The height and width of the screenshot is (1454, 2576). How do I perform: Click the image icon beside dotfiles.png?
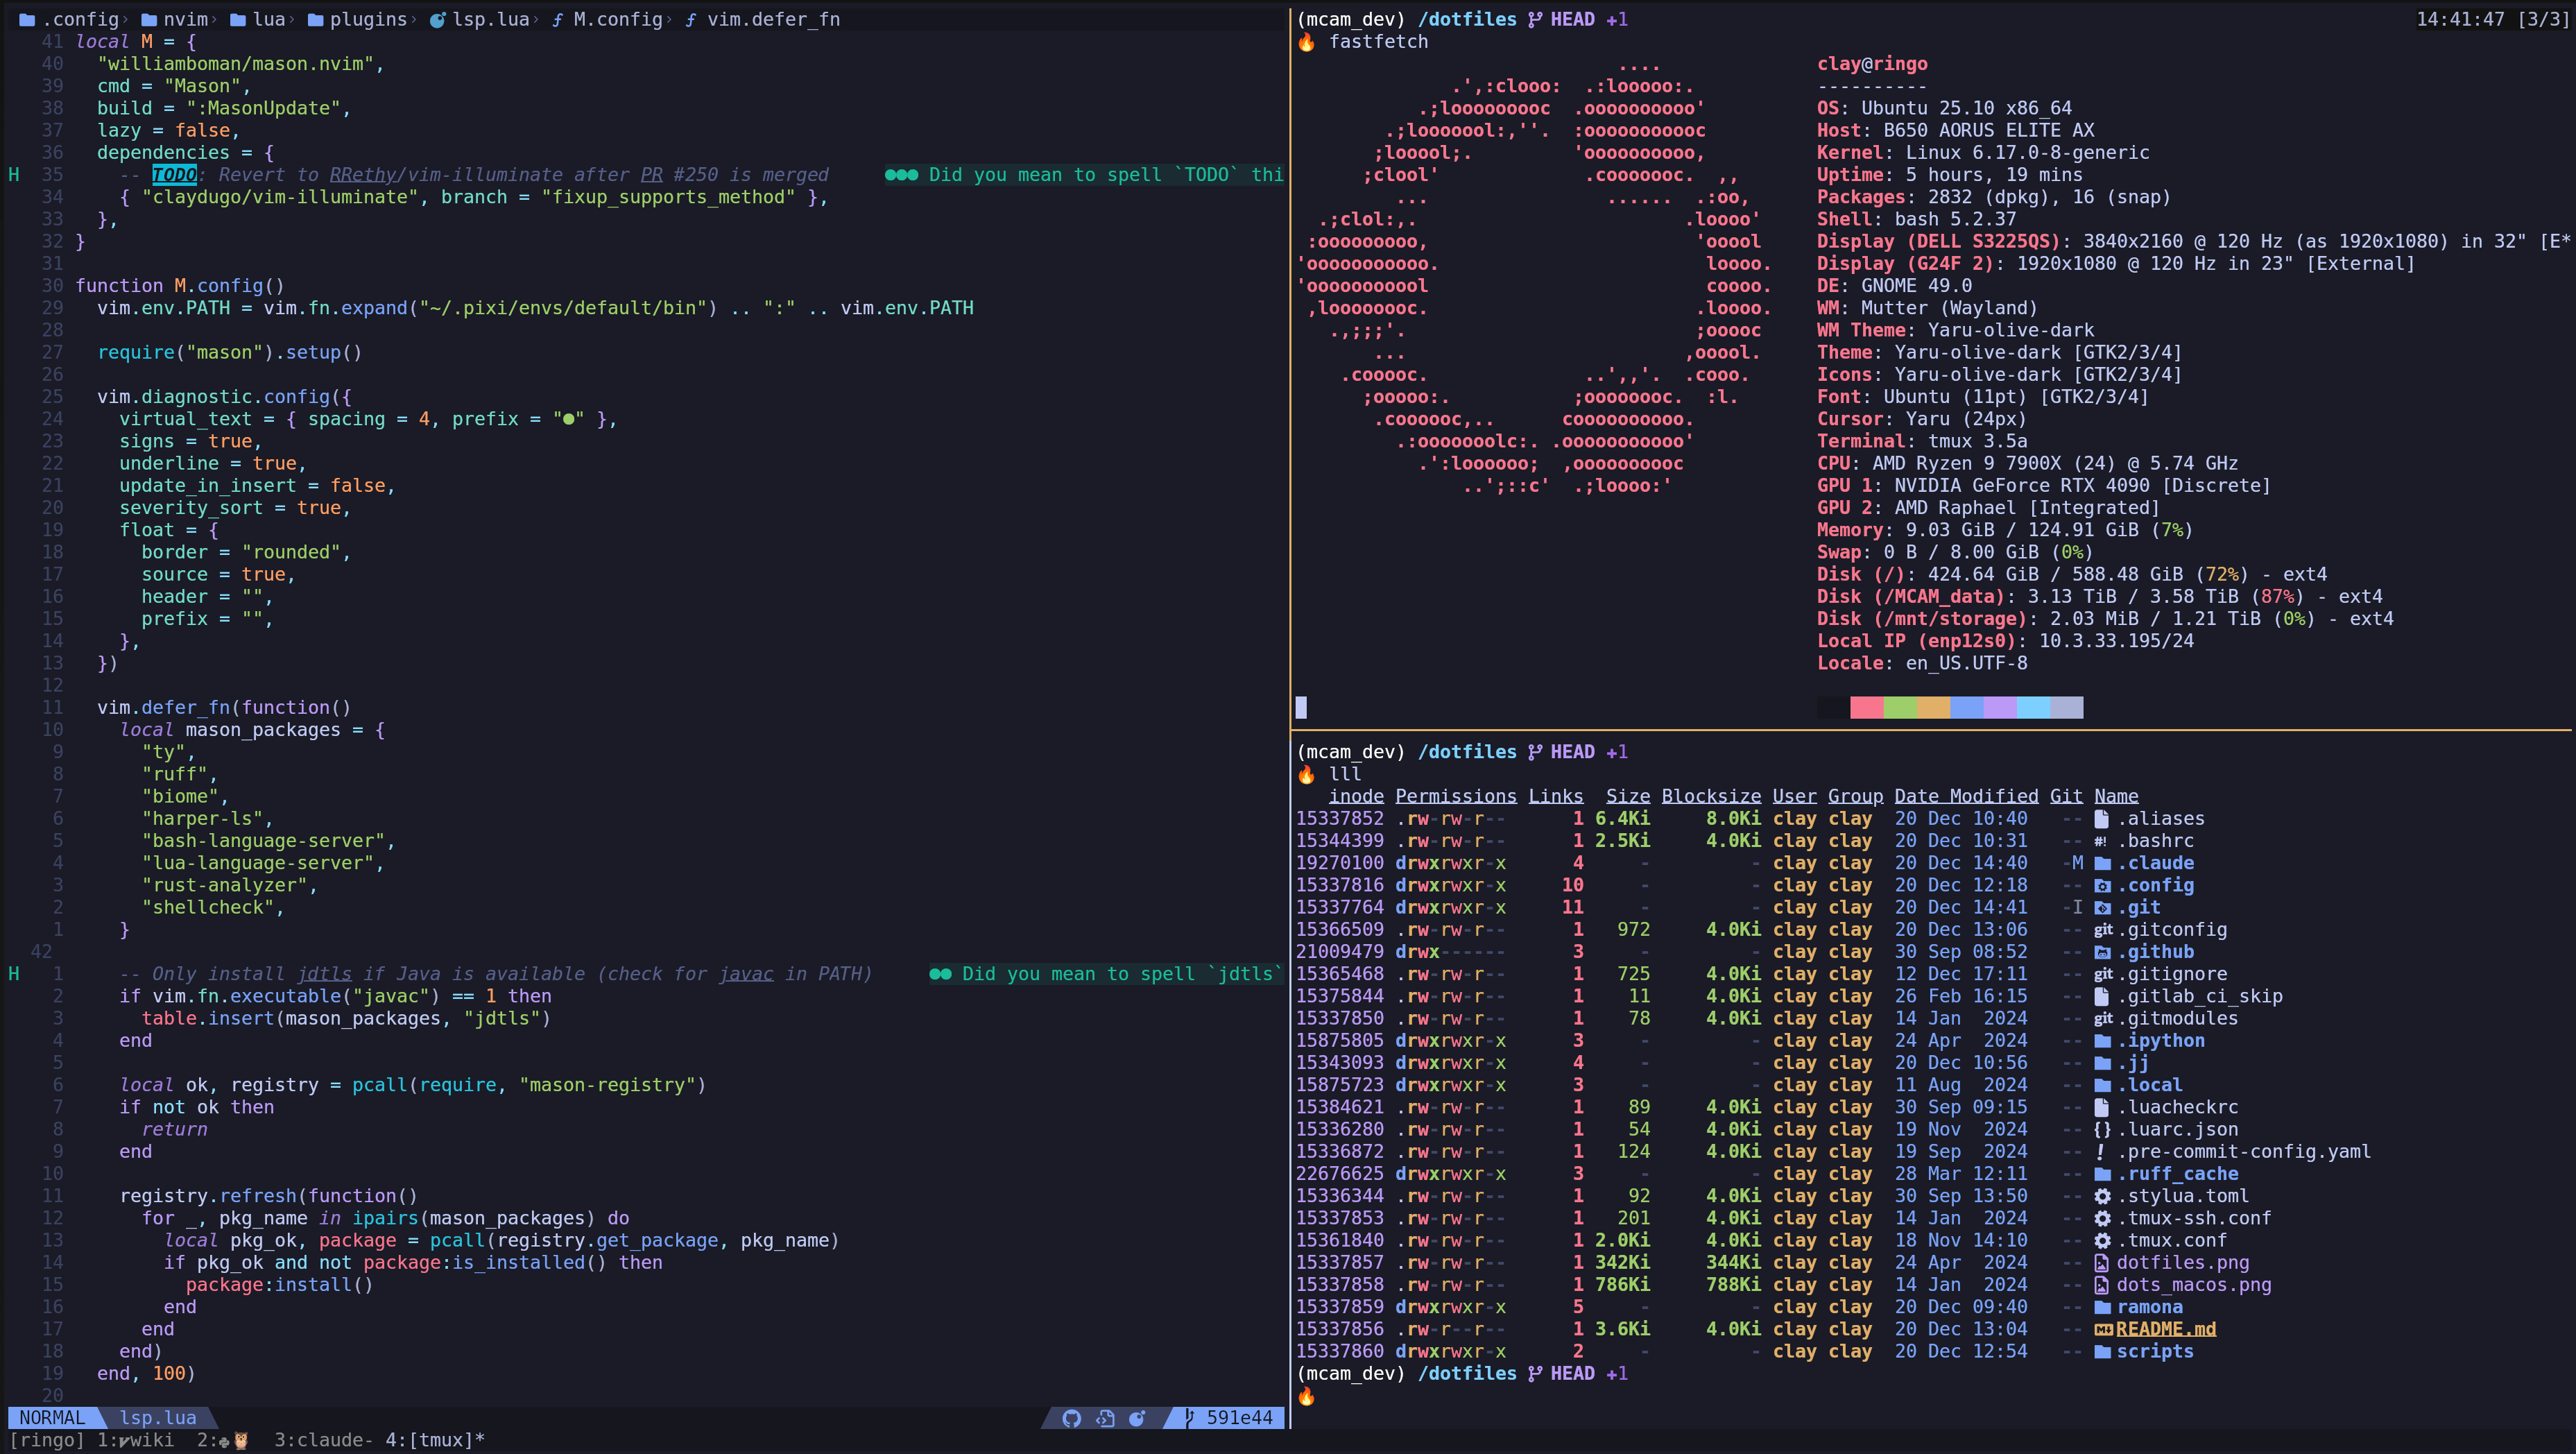(x=2102, y=1263)
